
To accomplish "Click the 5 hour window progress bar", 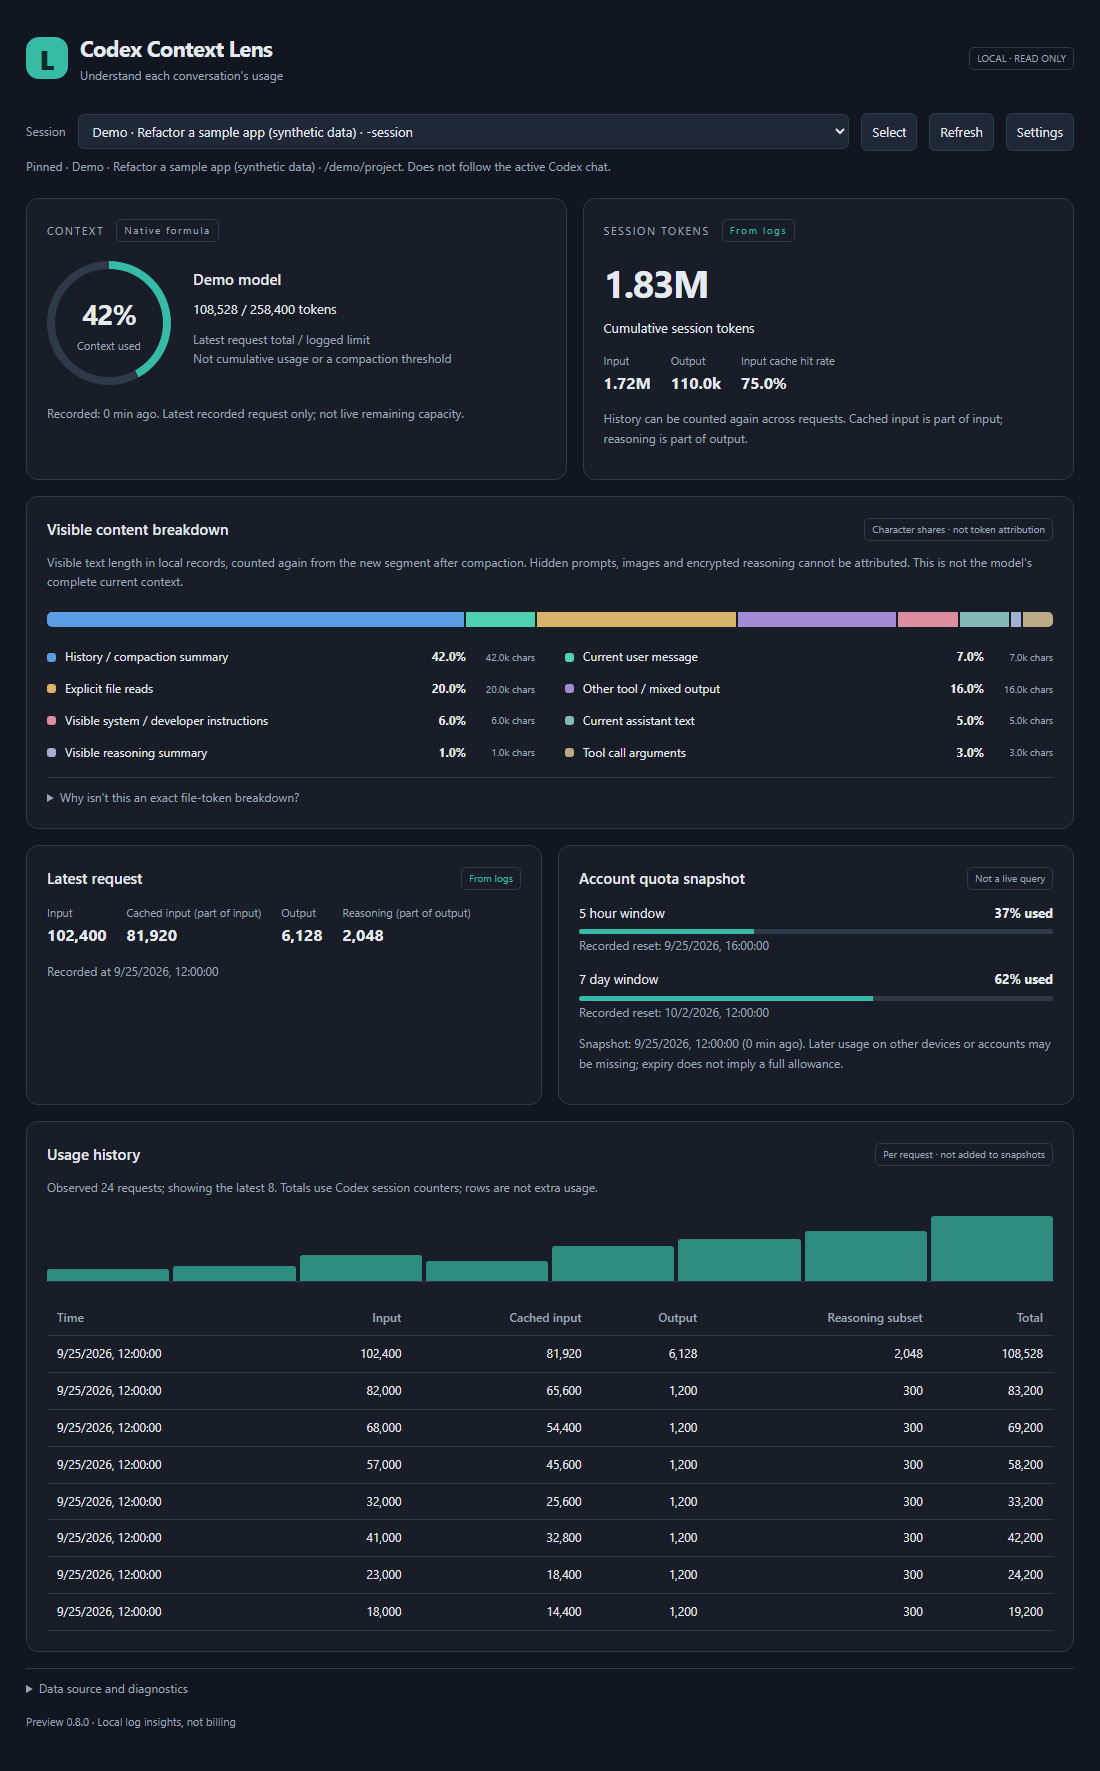I will tap(816, 931).
